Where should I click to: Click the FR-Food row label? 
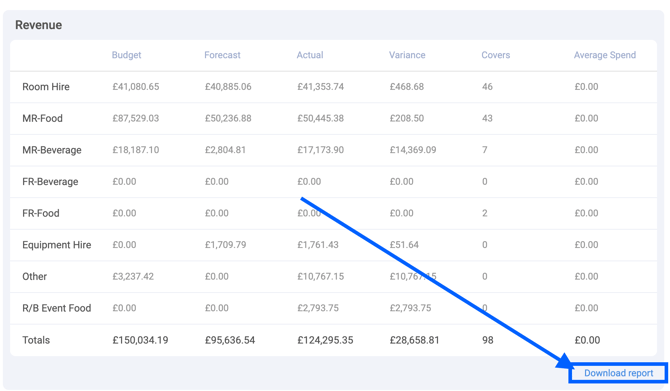[41, 213]
